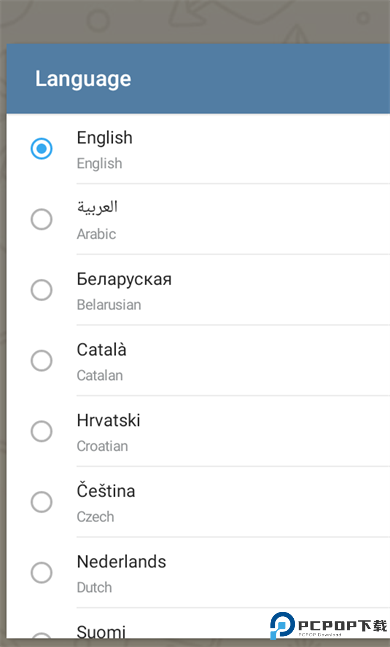Click the gray English subtitle text
The image size is (390, 647).
99,163
